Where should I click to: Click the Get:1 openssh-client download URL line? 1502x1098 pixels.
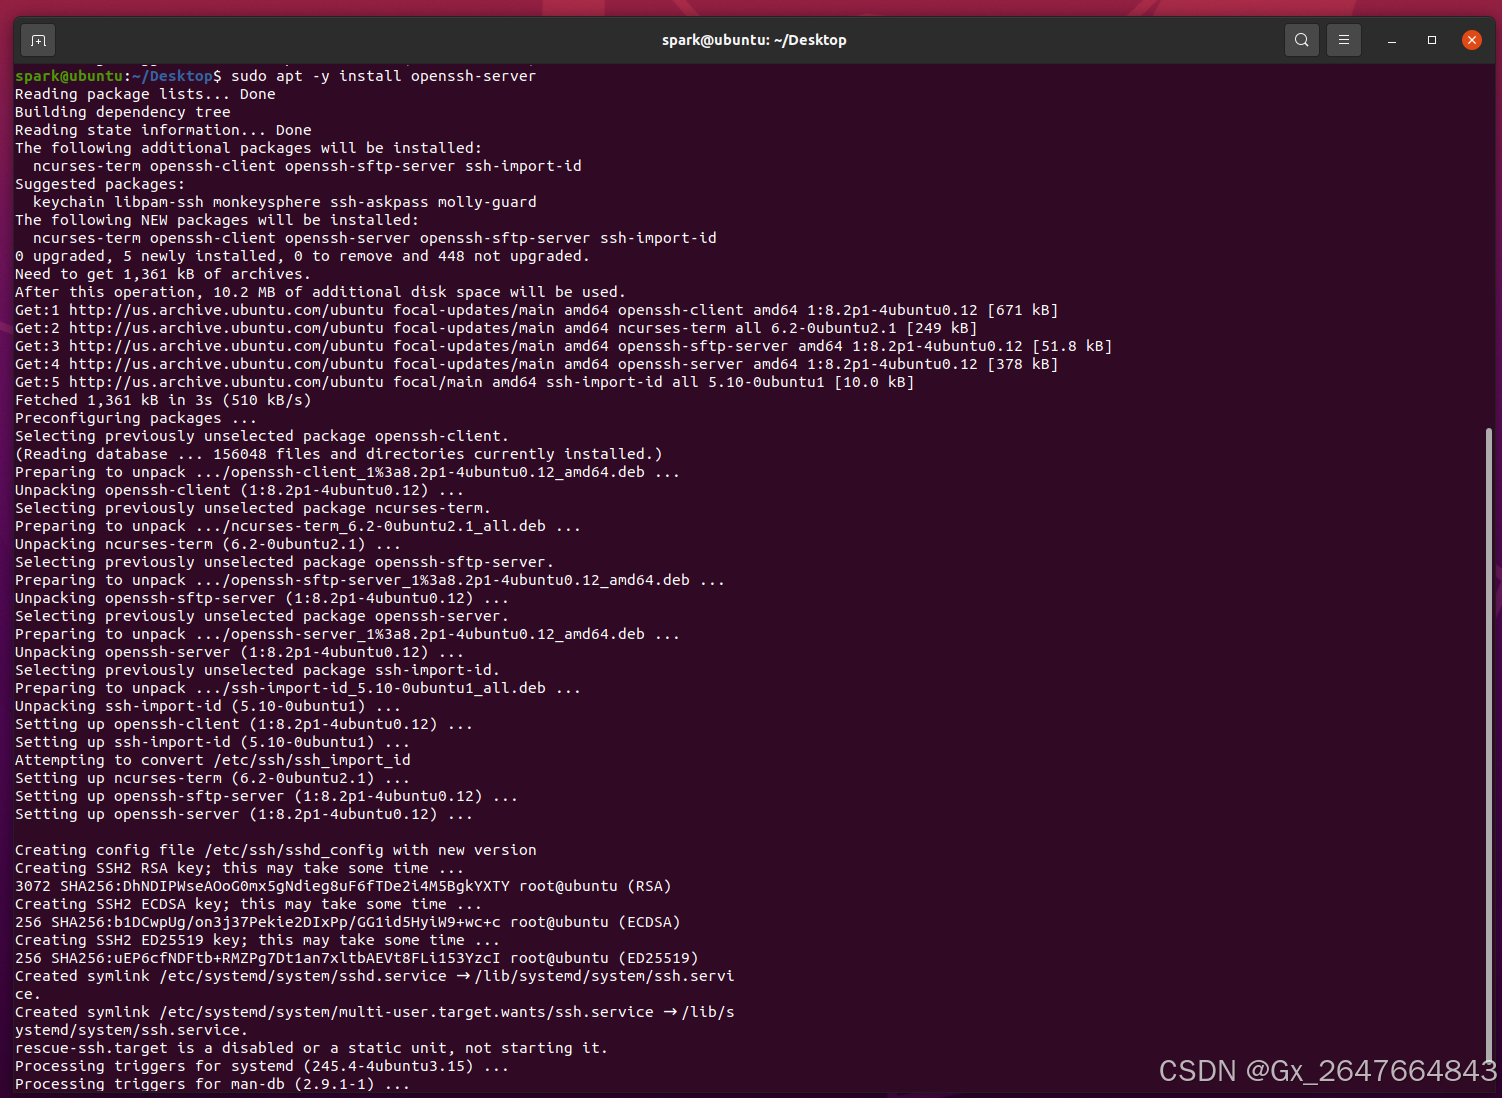[x=537, y=310]
